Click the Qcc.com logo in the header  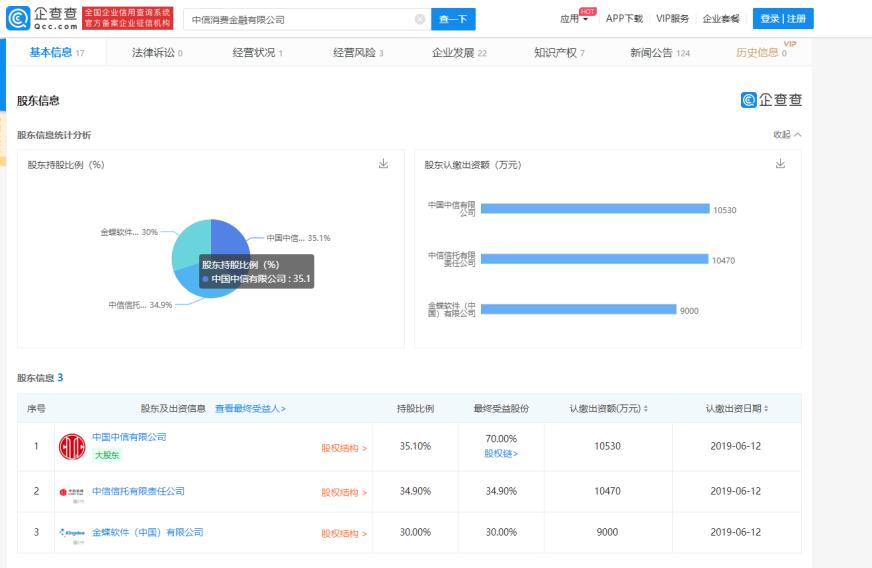[42, 18]
